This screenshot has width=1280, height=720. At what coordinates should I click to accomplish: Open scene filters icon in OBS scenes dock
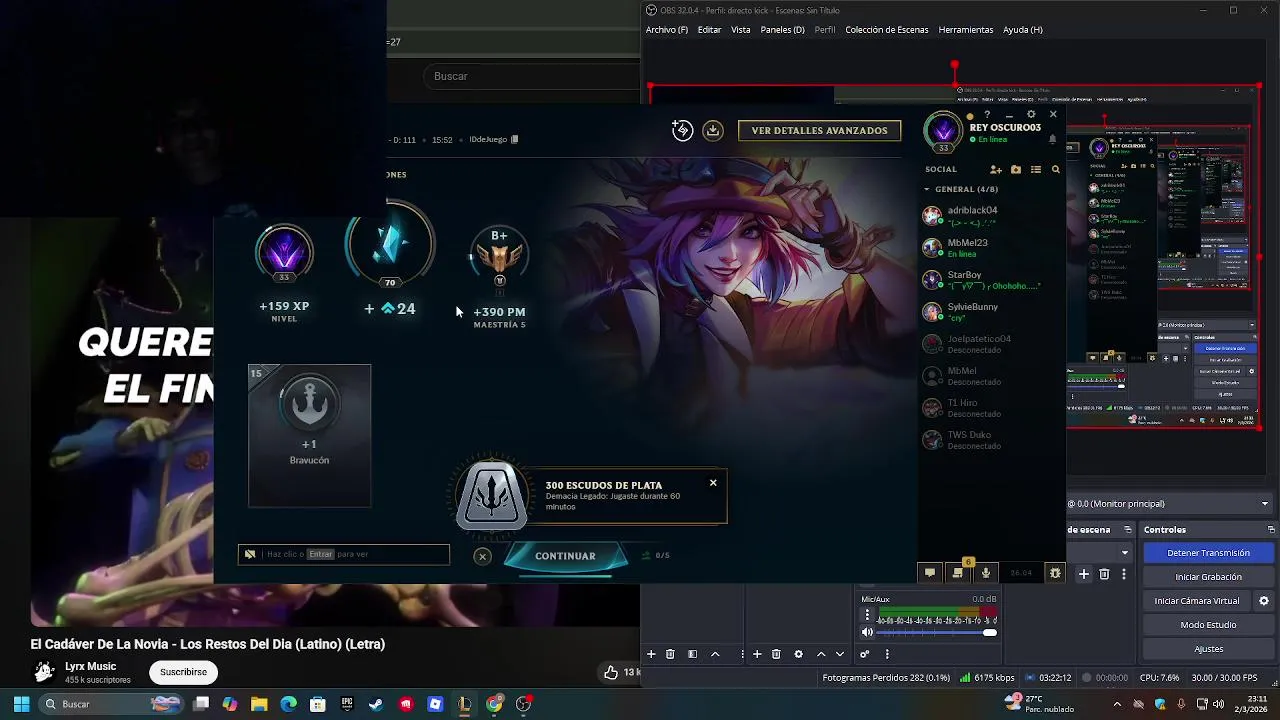[692, 654]
